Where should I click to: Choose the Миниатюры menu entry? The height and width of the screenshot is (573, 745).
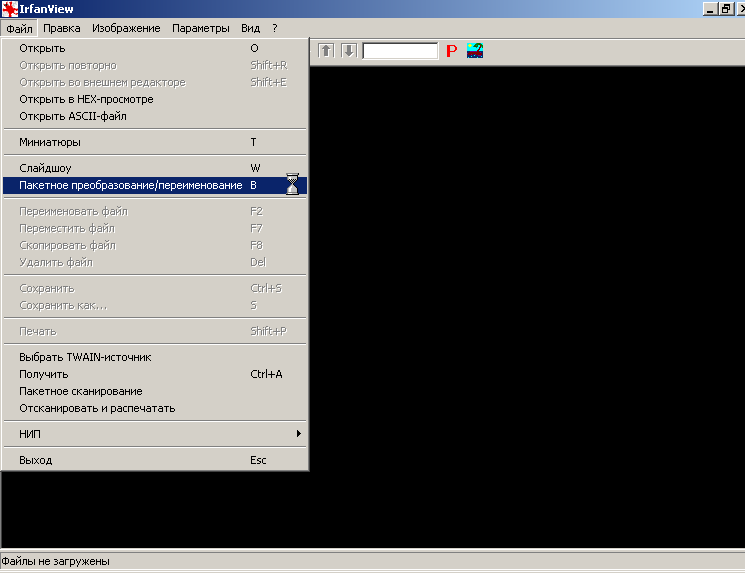(155, 142)
